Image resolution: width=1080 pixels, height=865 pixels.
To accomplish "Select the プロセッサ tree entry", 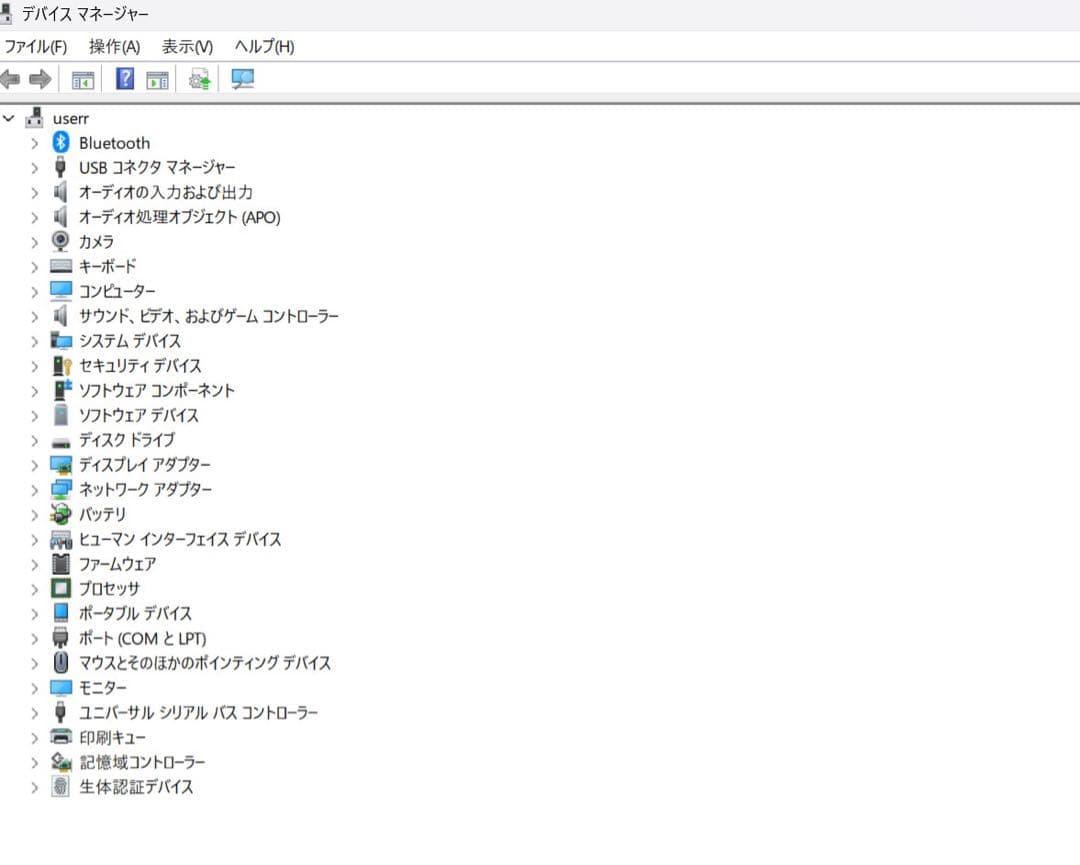I will pos(110,588).
